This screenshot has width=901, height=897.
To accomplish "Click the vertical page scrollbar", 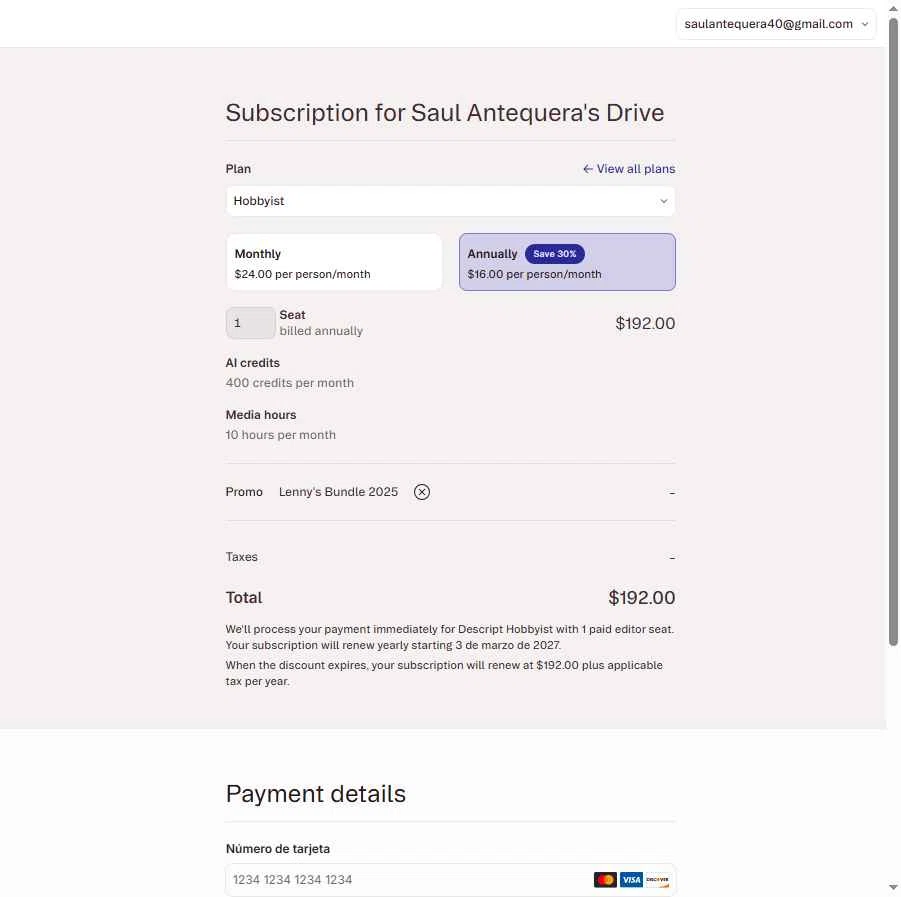I will [893, 330].
